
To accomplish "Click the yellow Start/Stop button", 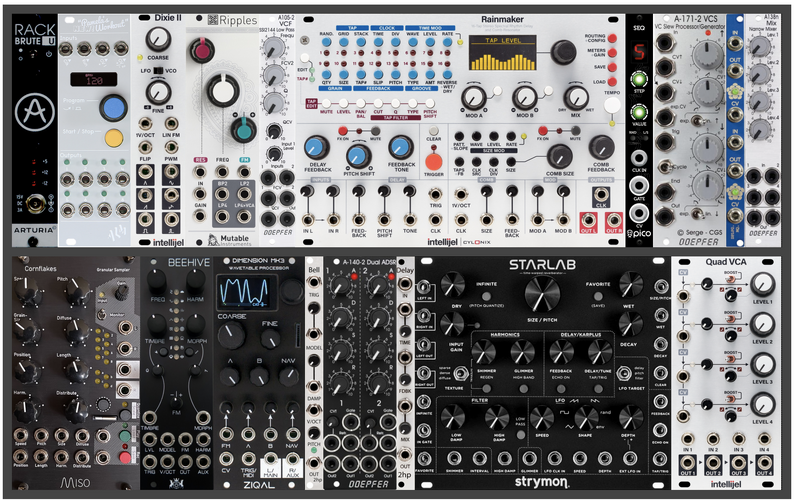I will tap(113, 137).
